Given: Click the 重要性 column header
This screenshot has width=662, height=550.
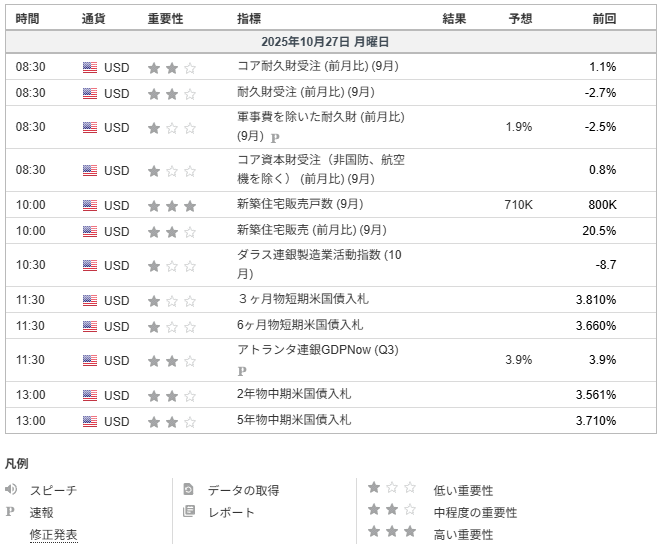Looking at the screenshot, I should point(166,18).
